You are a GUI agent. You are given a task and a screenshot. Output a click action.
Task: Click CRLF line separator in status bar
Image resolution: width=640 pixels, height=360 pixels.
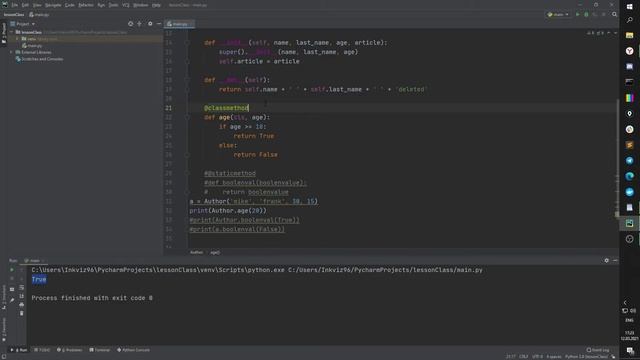524,357
